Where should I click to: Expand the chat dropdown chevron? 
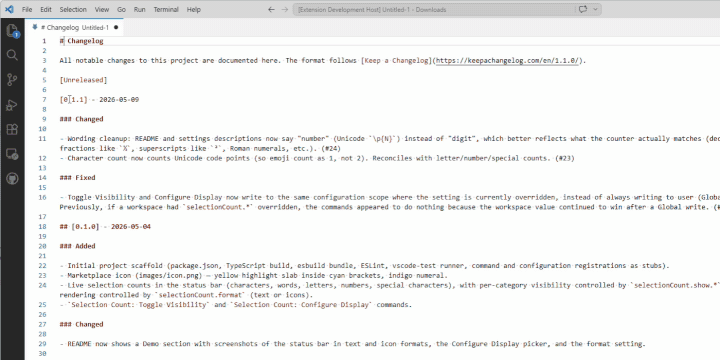point(596,9)
